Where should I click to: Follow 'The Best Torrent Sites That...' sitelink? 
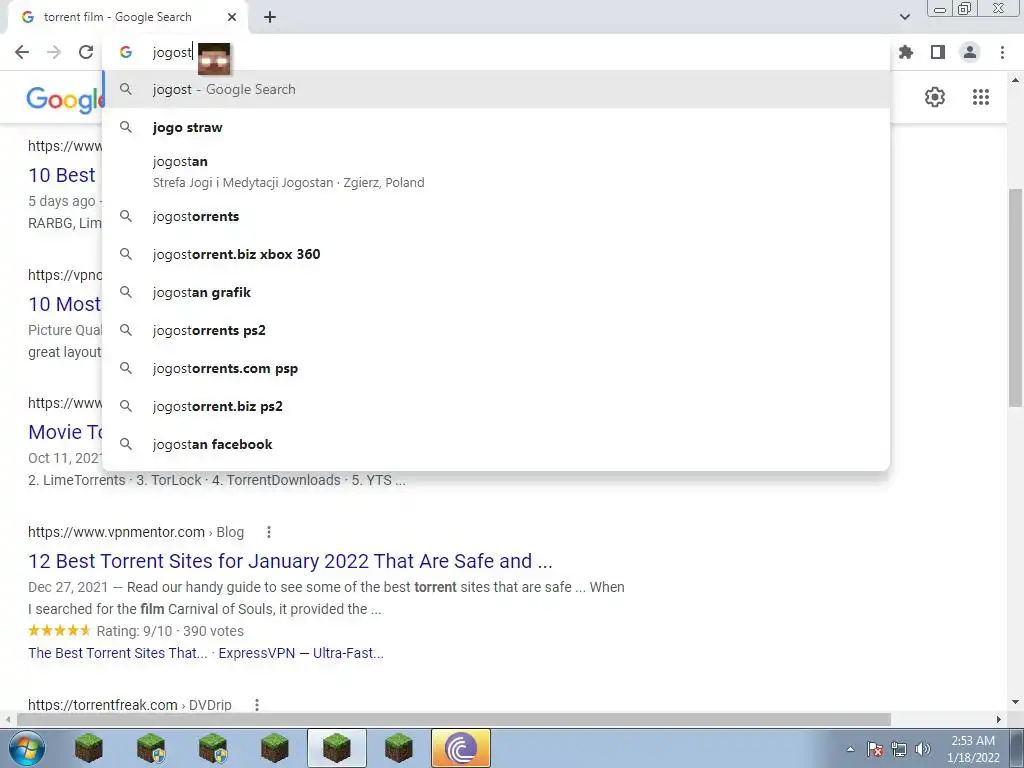118,653
